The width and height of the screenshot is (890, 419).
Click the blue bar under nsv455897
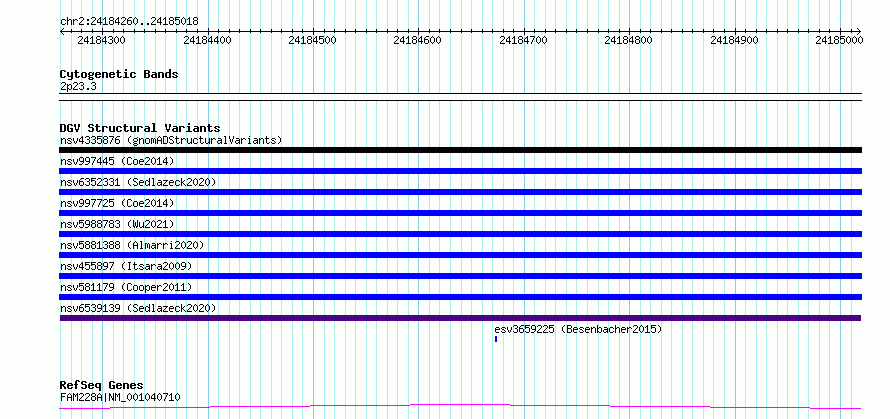point(460,276)
